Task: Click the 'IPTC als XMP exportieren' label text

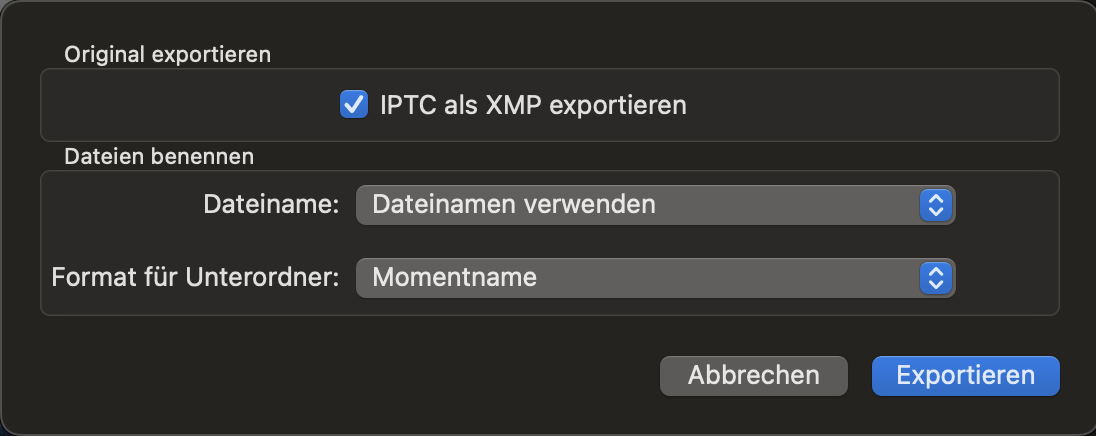Action: click(532, 105)
